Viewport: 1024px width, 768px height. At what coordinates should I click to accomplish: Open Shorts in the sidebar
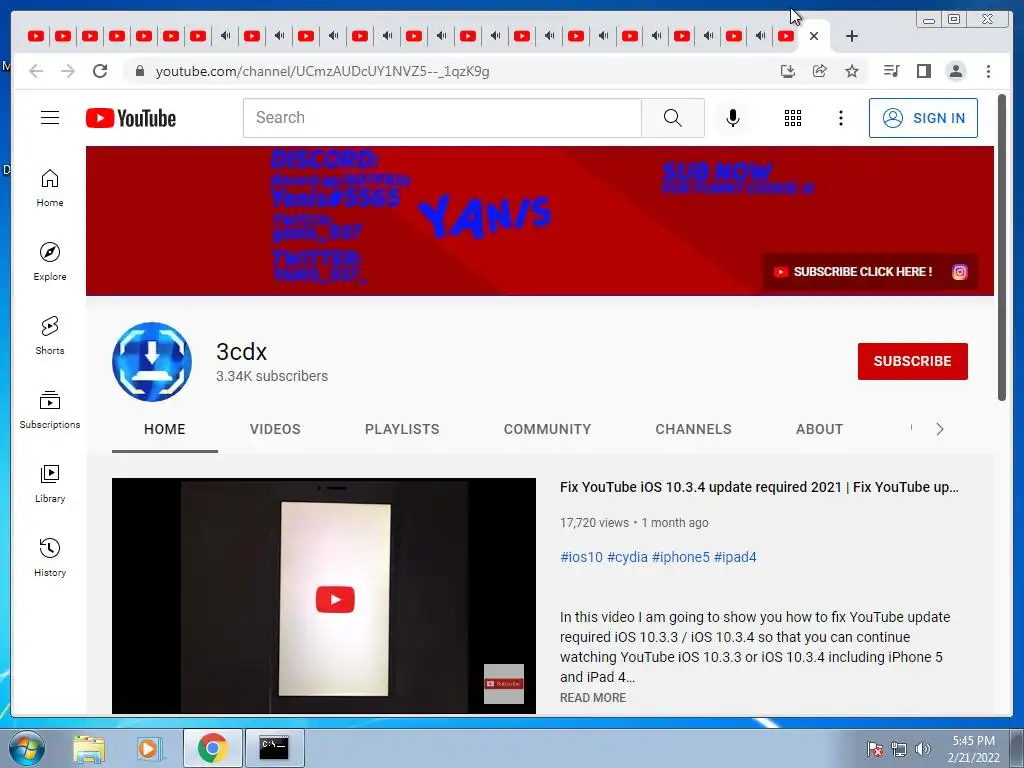tap(50, 336)
